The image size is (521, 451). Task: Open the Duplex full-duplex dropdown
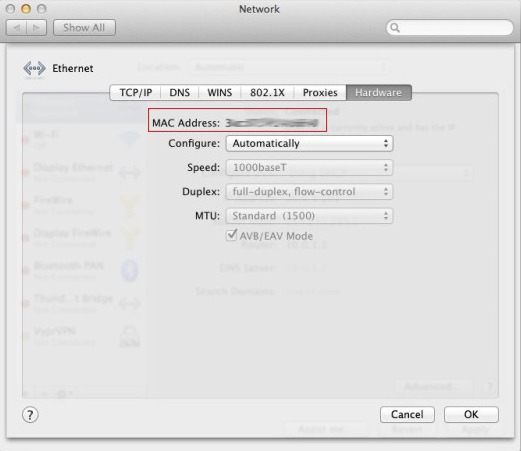[309, 192]
